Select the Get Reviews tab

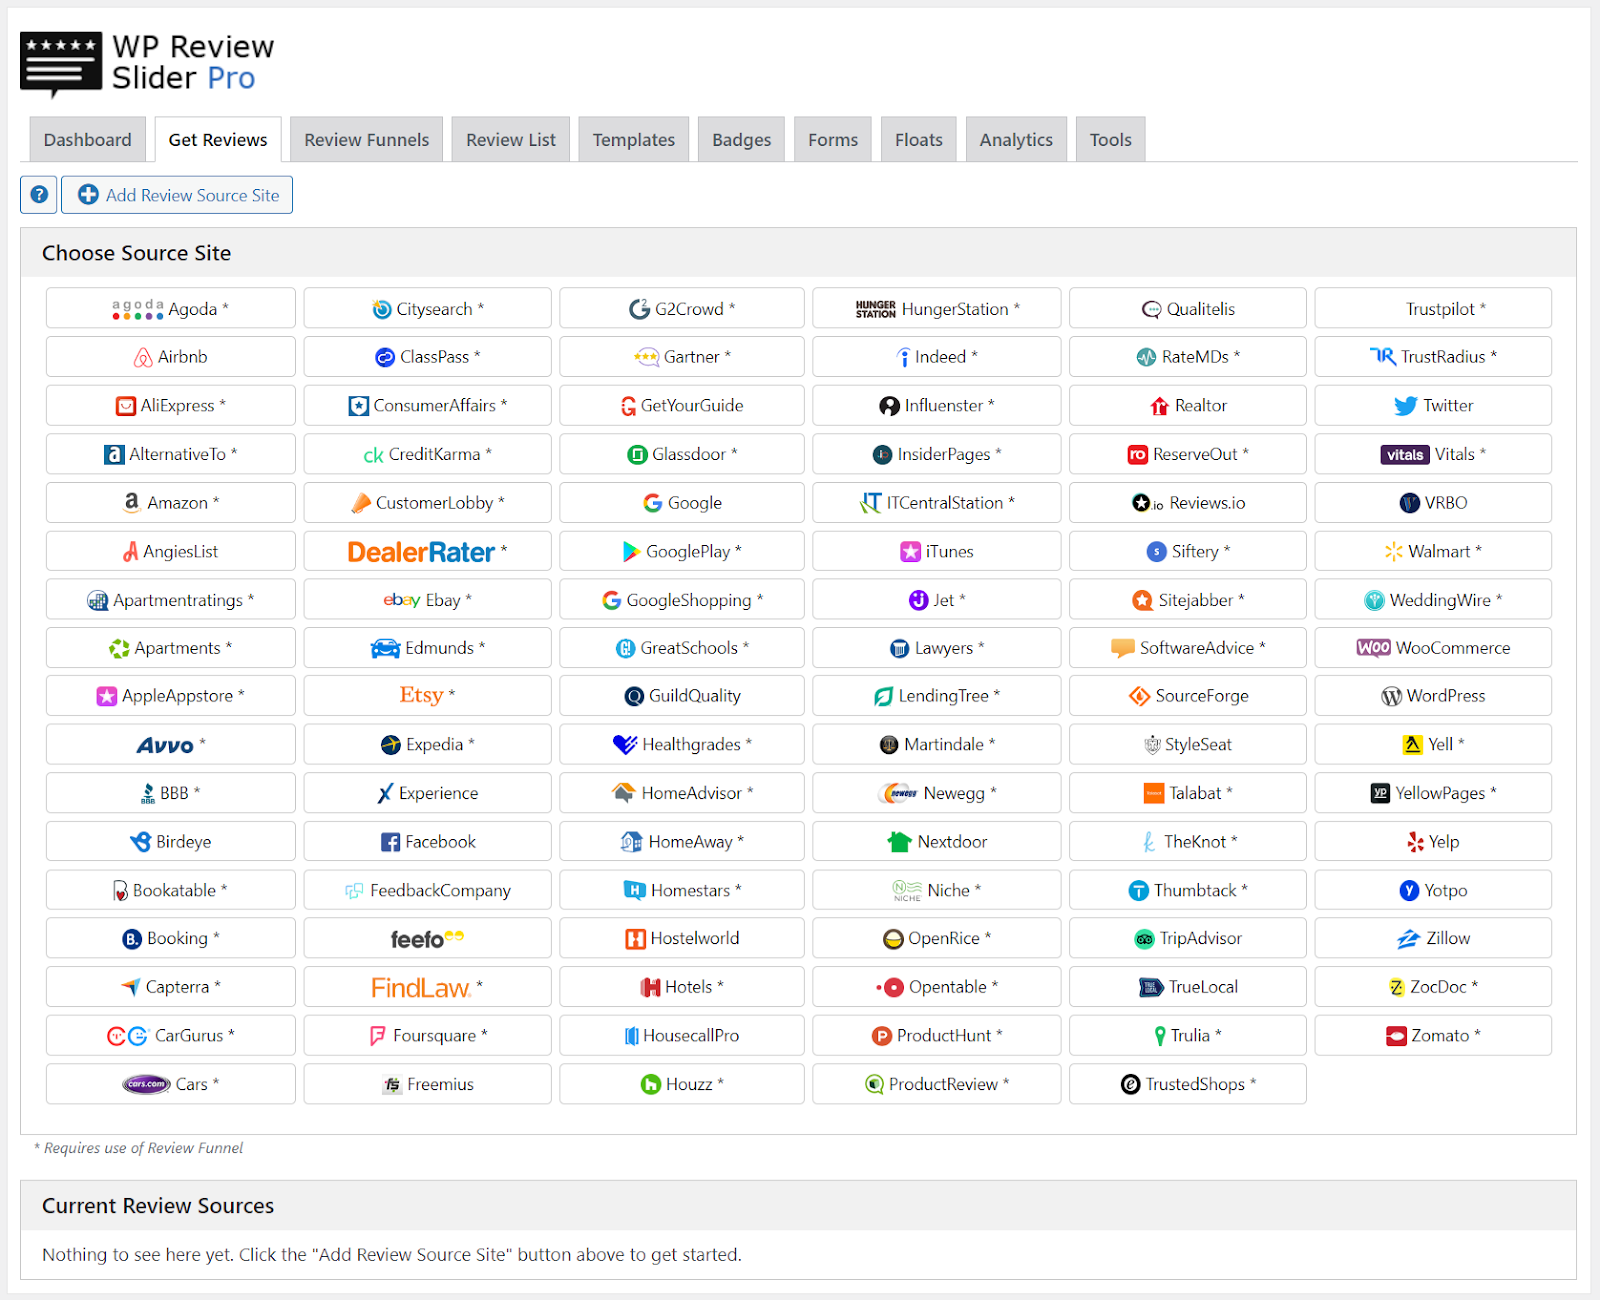coord(218,139)
